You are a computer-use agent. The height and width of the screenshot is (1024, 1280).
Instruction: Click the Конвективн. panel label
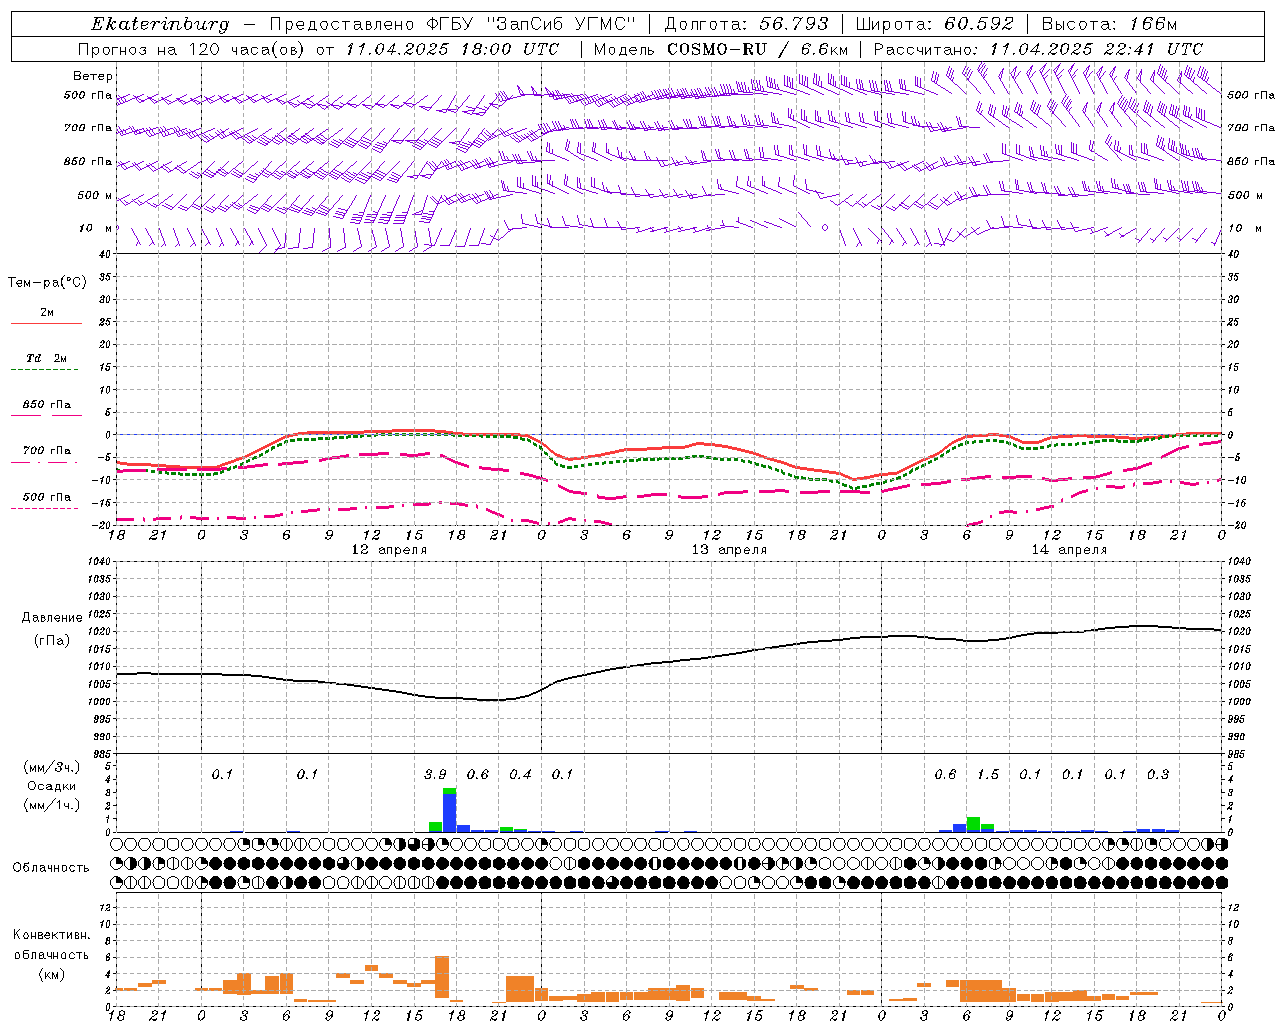tap(51, 935)
